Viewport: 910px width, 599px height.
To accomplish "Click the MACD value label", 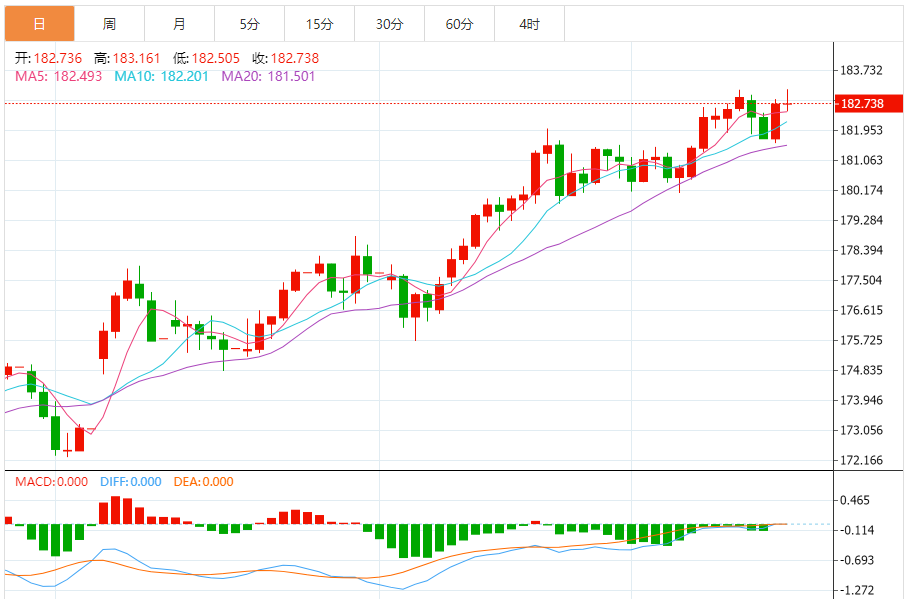I will coord(51,482).
